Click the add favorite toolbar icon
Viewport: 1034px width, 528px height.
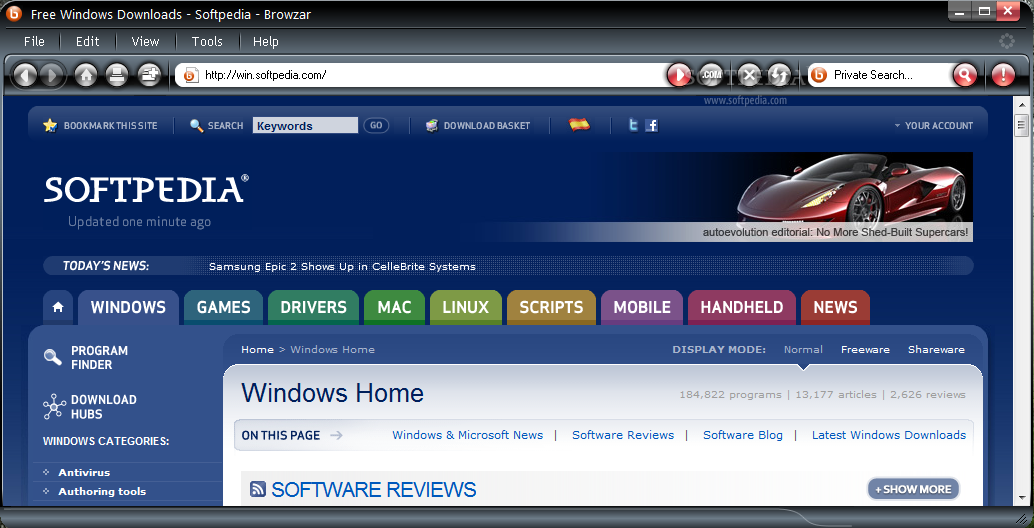point(150,75)
